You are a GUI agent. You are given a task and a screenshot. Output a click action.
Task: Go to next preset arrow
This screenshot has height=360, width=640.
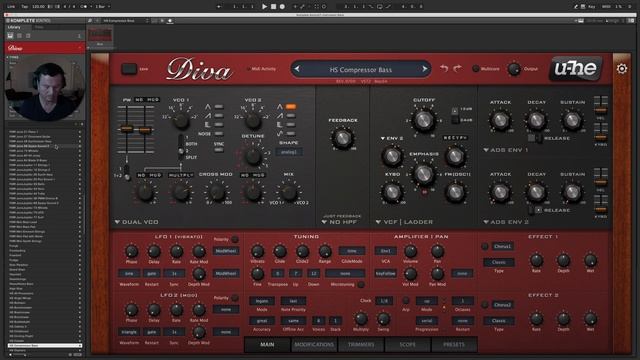pyautogui.click(x=425, y=69)
